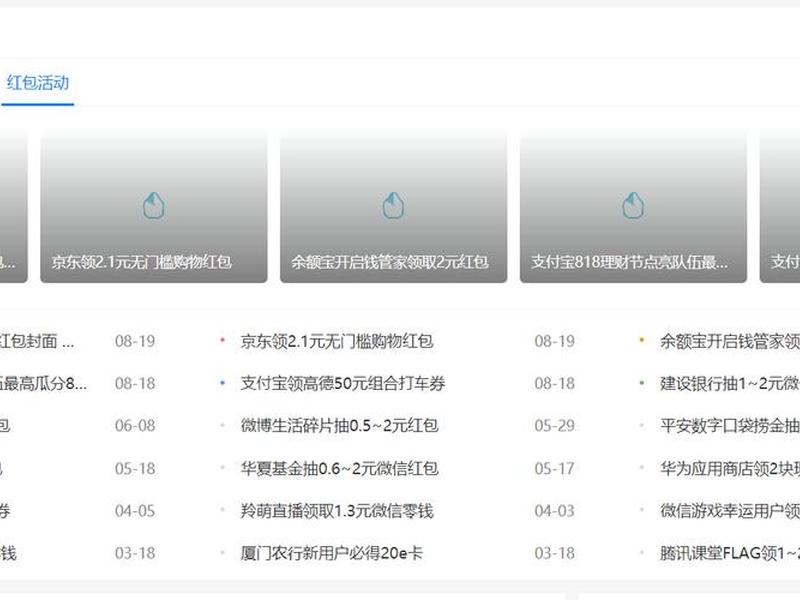Open link 建设银行抽1~2元微
The width and height of the screenshot is (800, 600).
(x=730, y=383)
